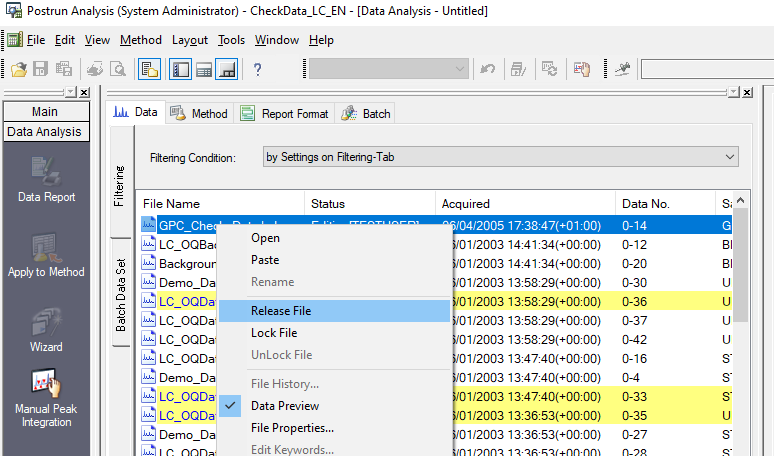Open the Filtering Condition dropdown

point(501,157)
